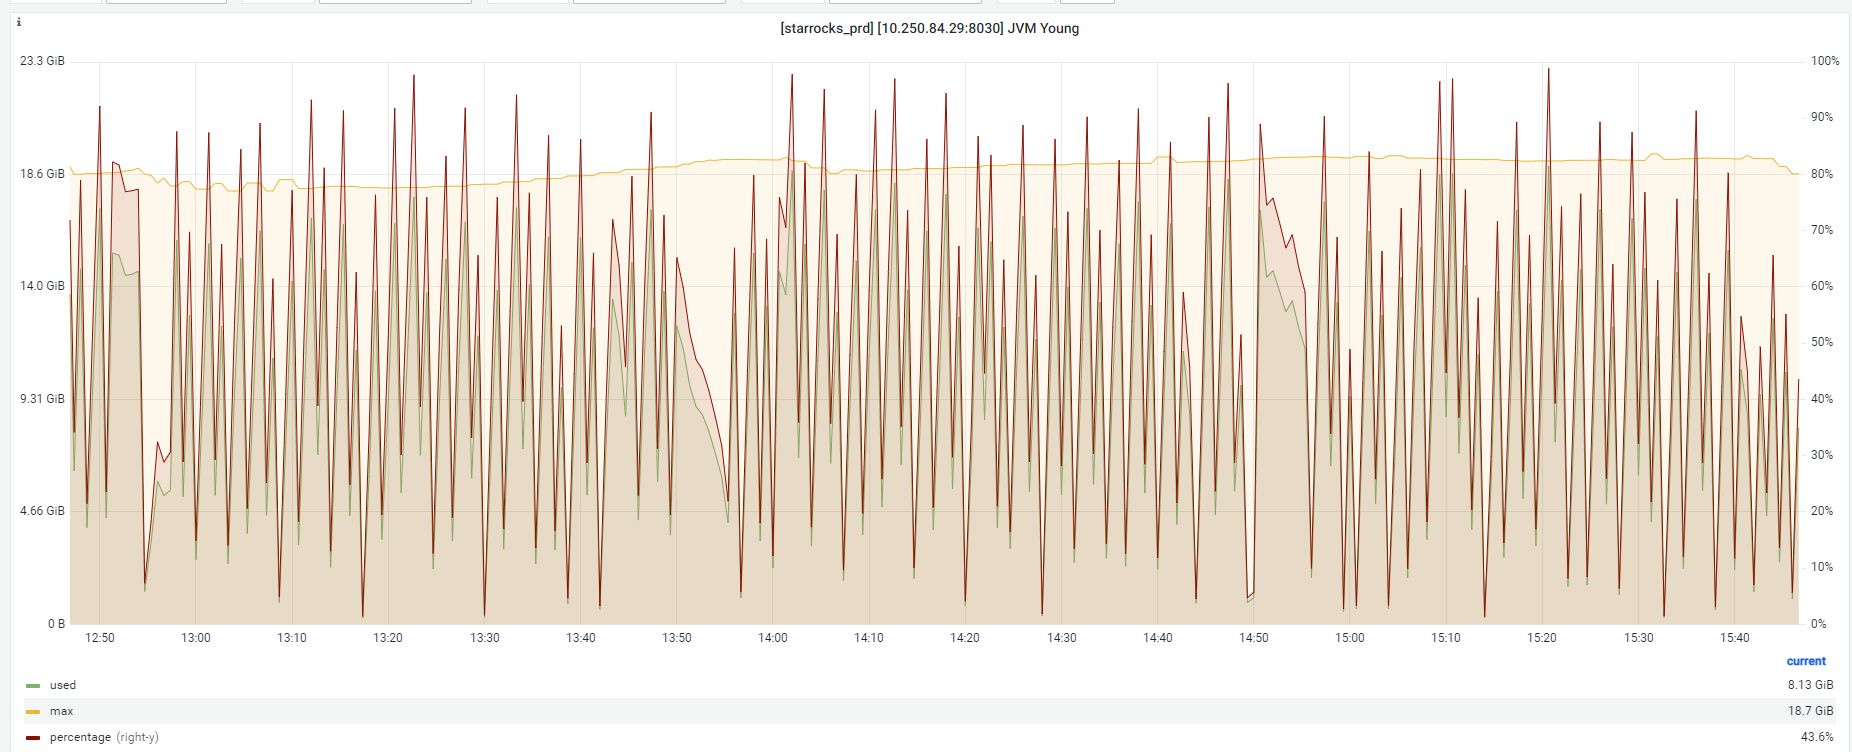Click the 43.6% current value
Screen dimensions: 1852x752
pos(1817,737)
